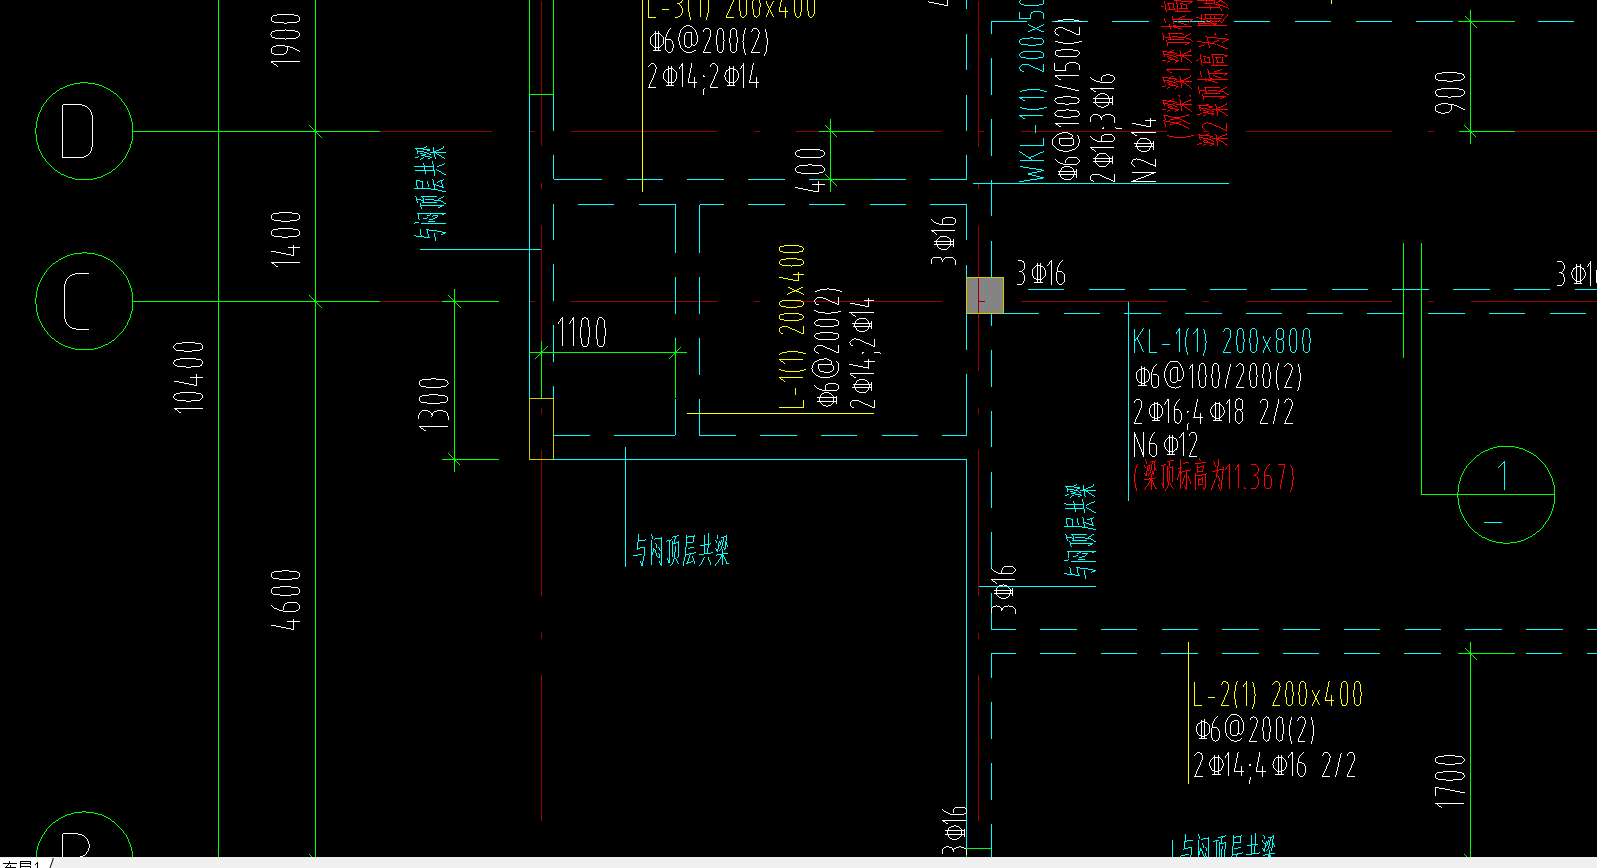Pick rebar note 2Φ14;4Φ16 2/2

[1275, 765]
